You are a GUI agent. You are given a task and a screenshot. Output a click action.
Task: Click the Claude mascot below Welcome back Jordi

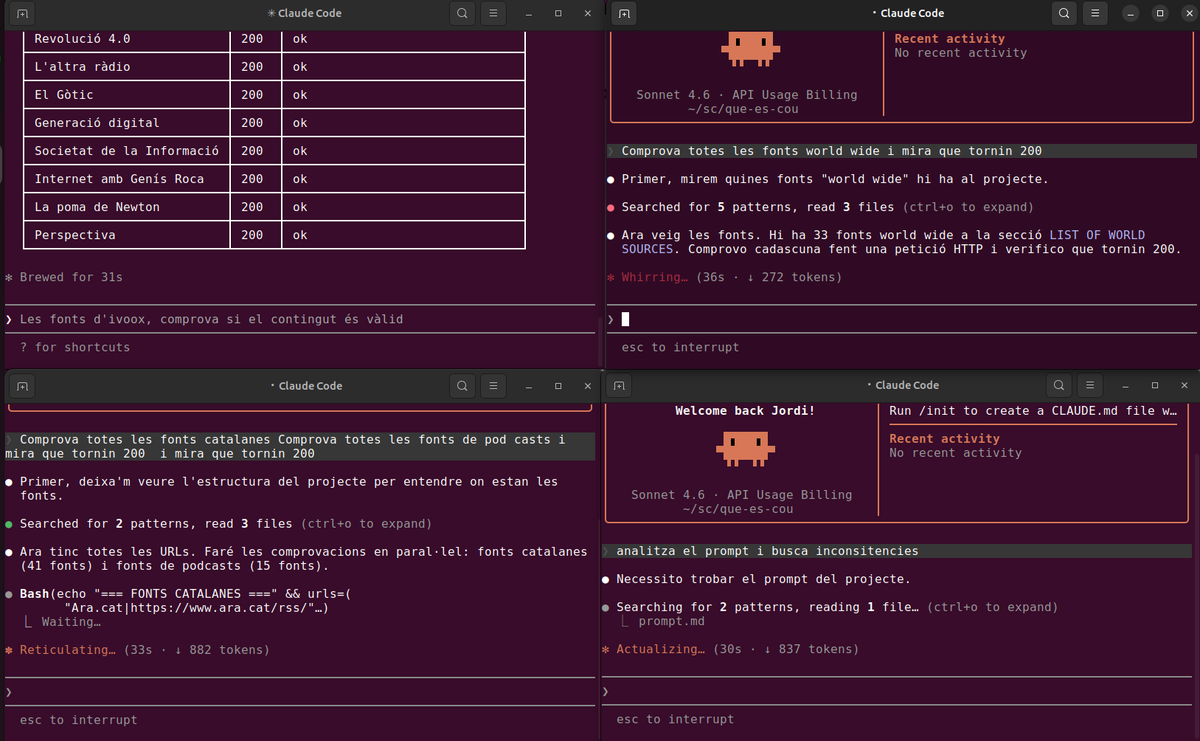click(745, 449)
